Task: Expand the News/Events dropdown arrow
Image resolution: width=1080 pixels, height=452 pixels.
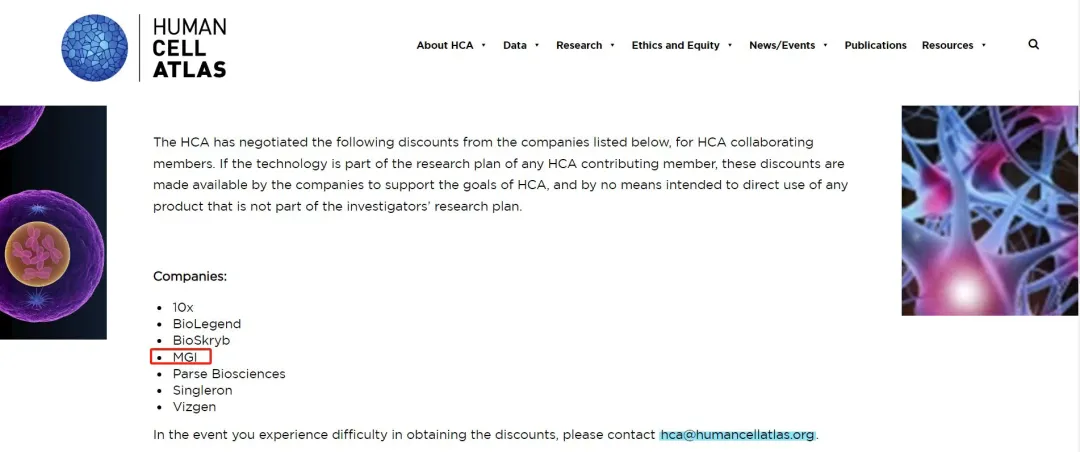Action: click(x=826, y=45)
